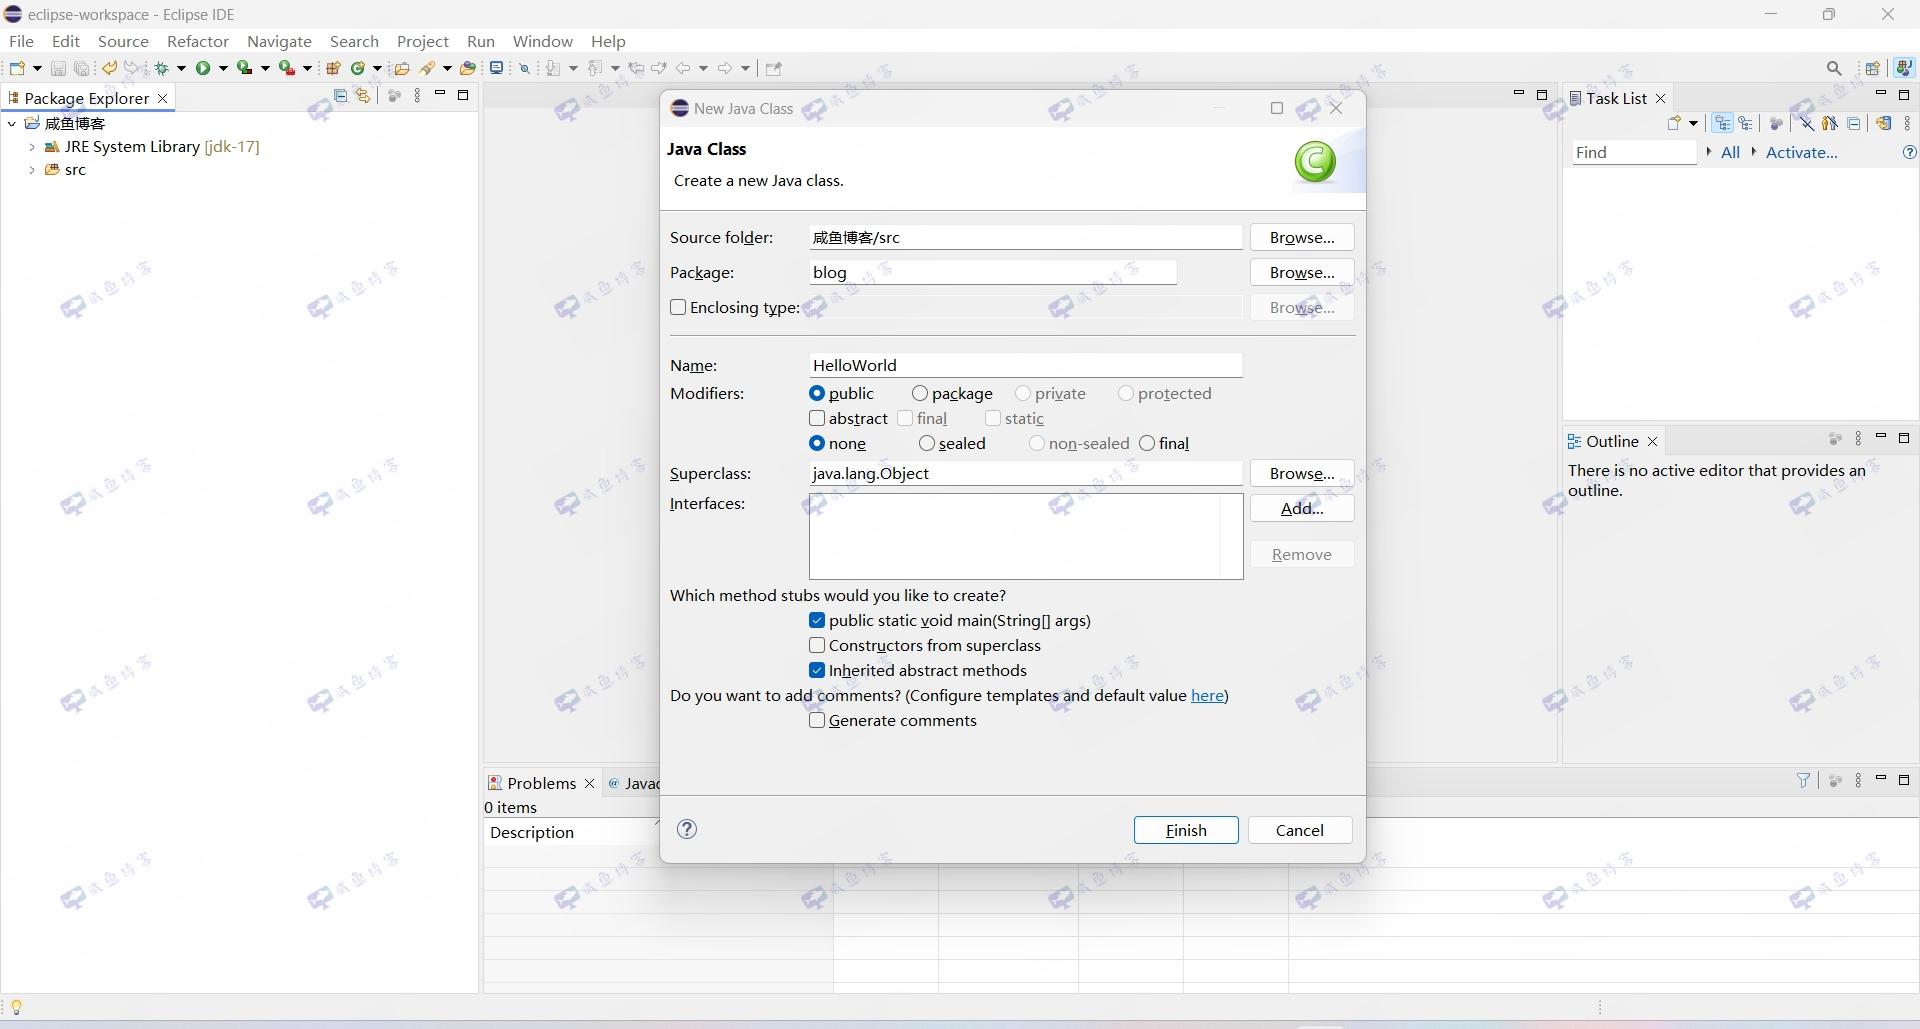
Task: Click the global Search magnifier icon
Action: (1834, 68)
